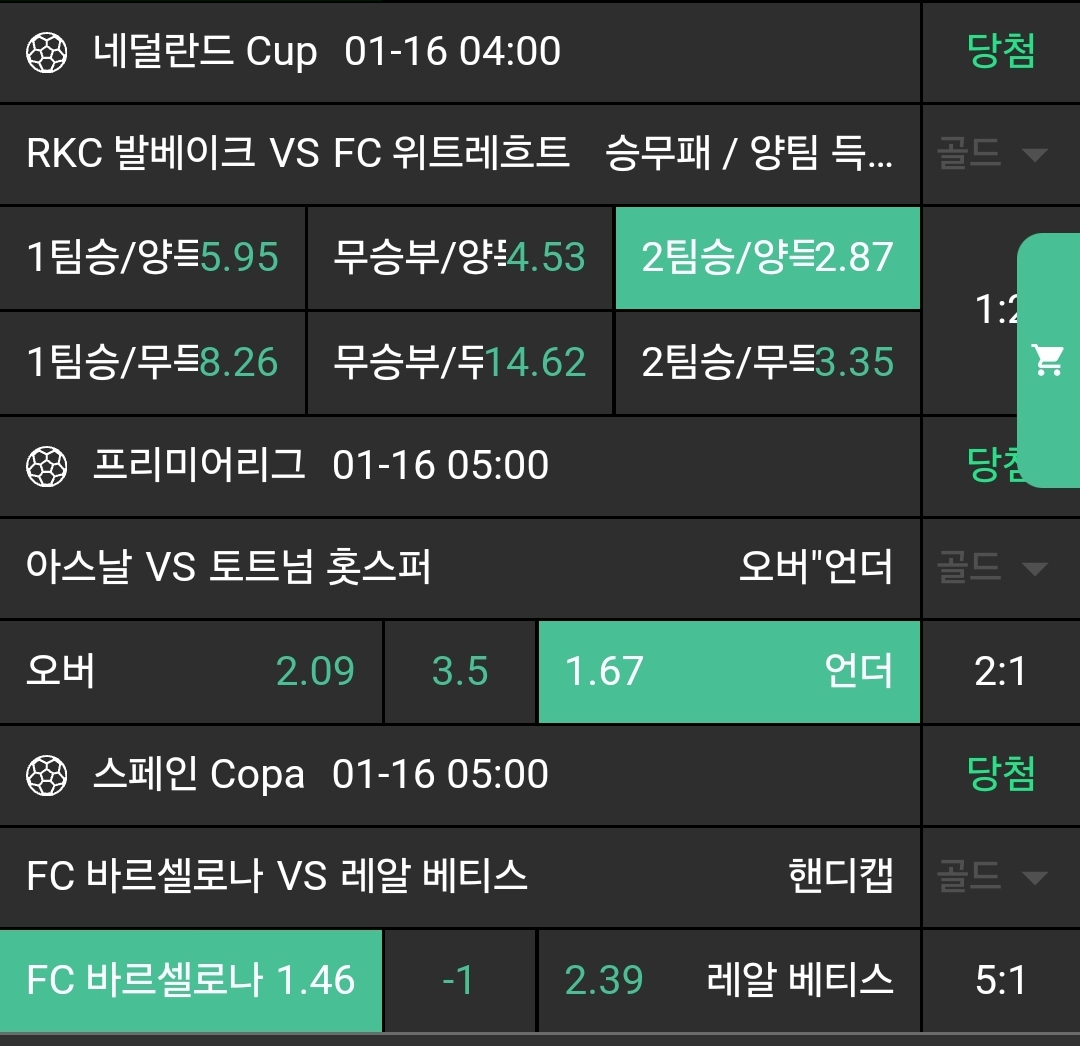
Task: Expand the 골드 dropdown for FC 바르셀로나 match
Action: click(992, 878)
